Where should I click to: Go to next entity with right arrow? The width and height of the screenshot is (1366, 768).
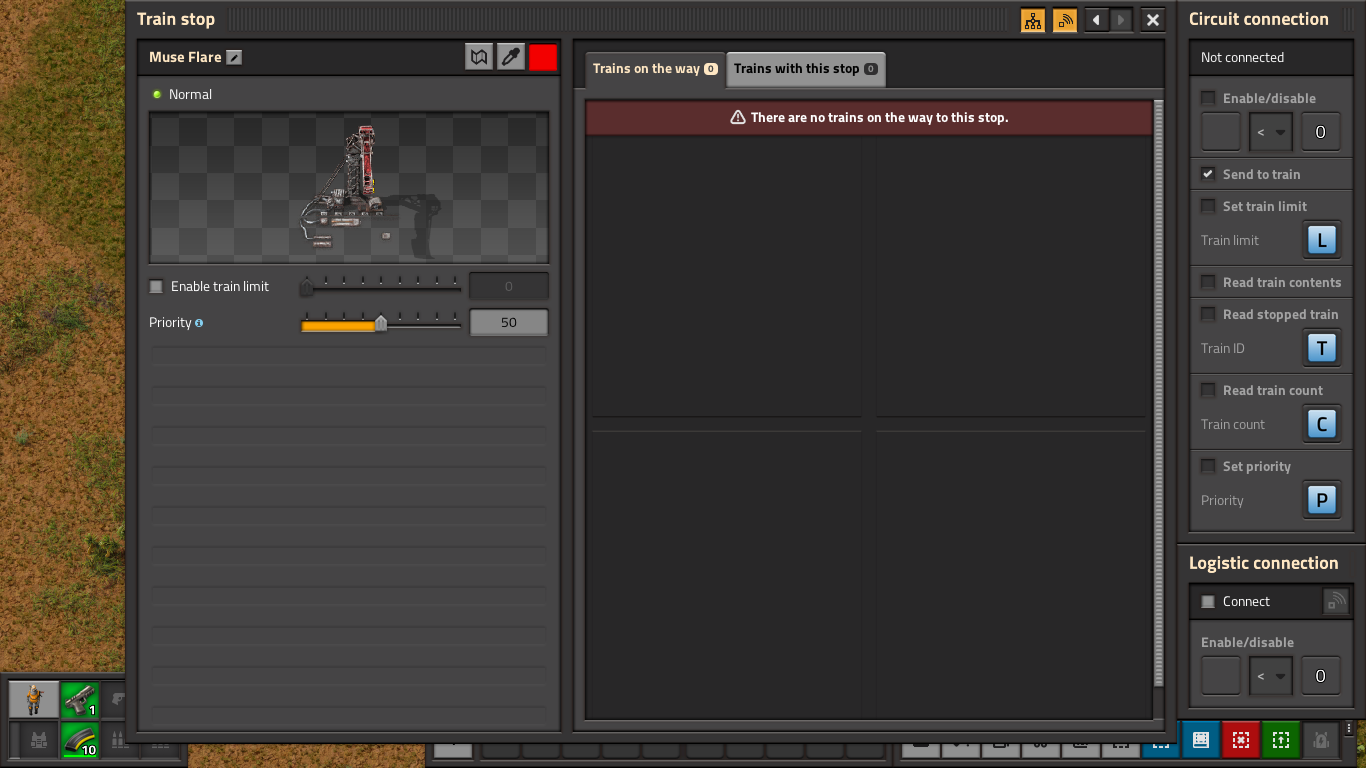click(1121, 20)
